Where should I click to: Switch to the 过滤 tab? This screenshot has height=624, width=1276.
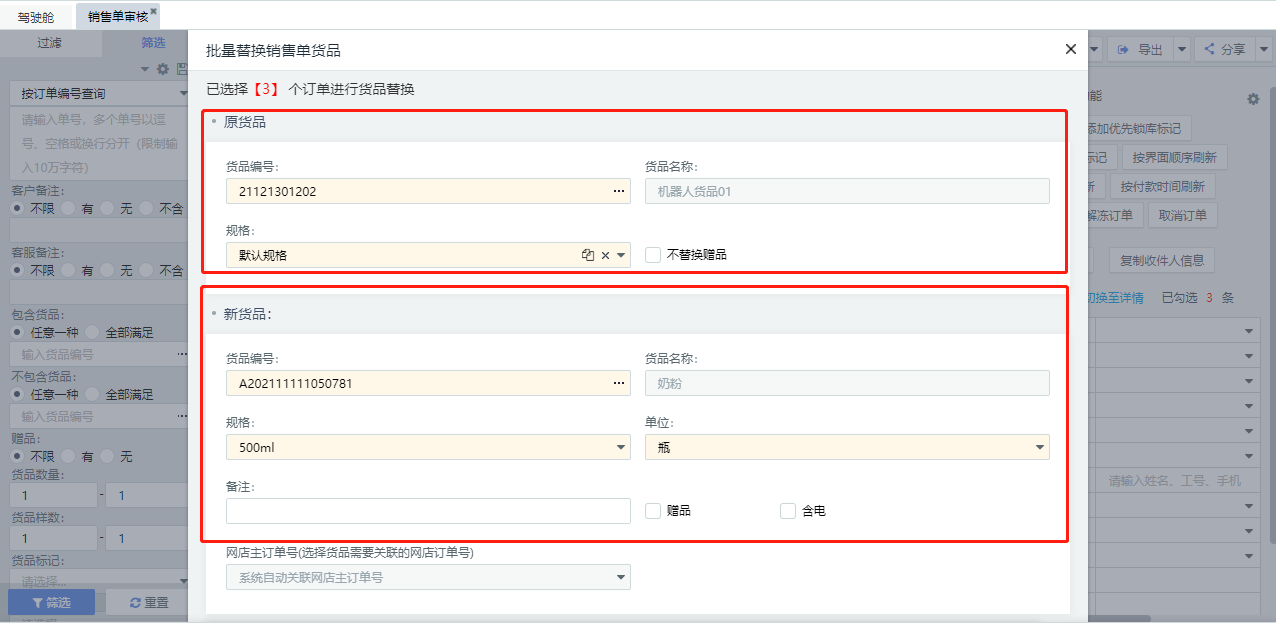[50, 43]
